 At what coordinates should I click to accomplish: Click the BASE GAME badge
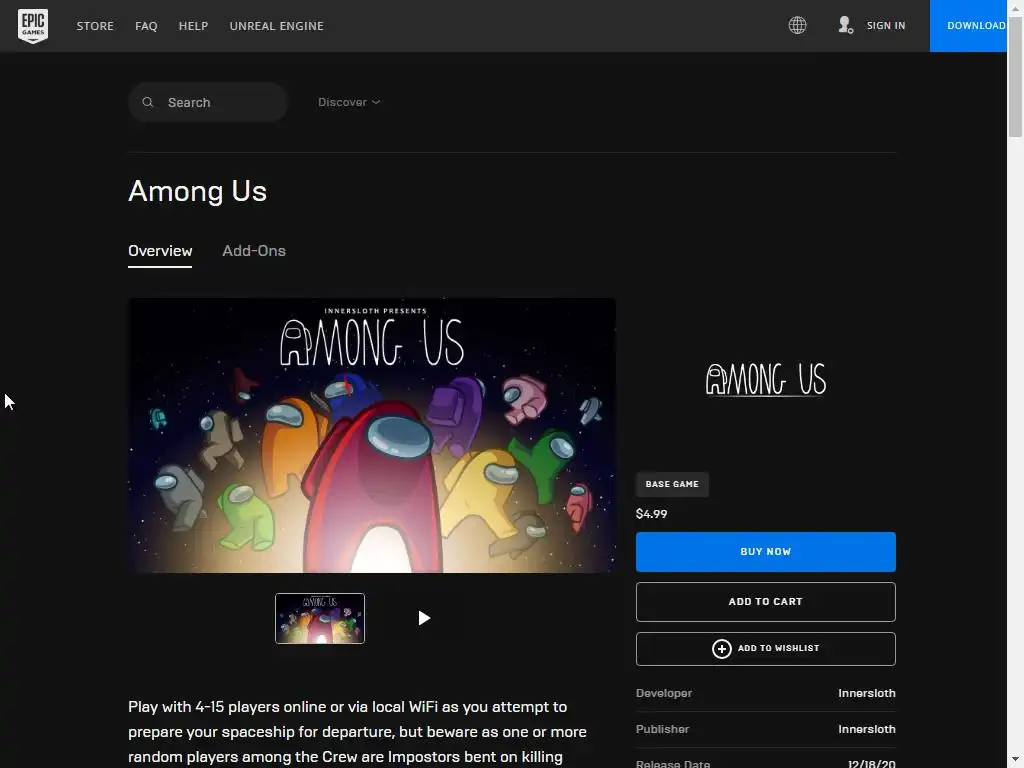tap(672, 484)
